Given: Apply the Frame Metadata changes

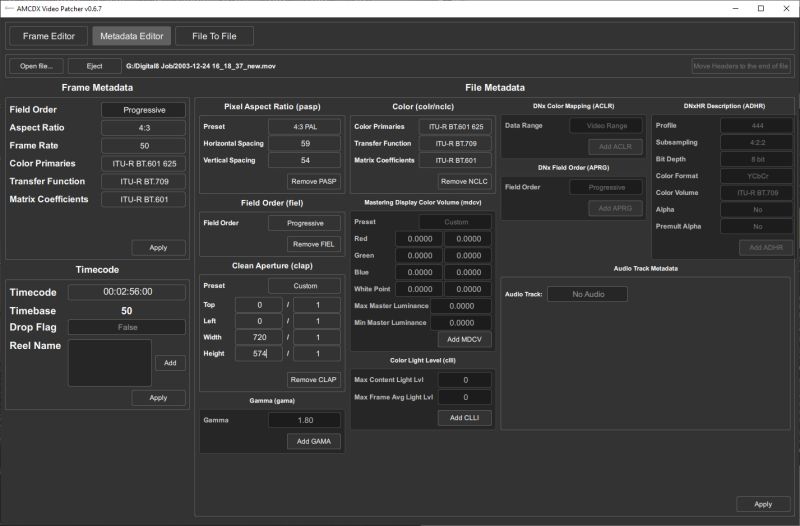Looking at the screenshot, I should coord(158,247).
